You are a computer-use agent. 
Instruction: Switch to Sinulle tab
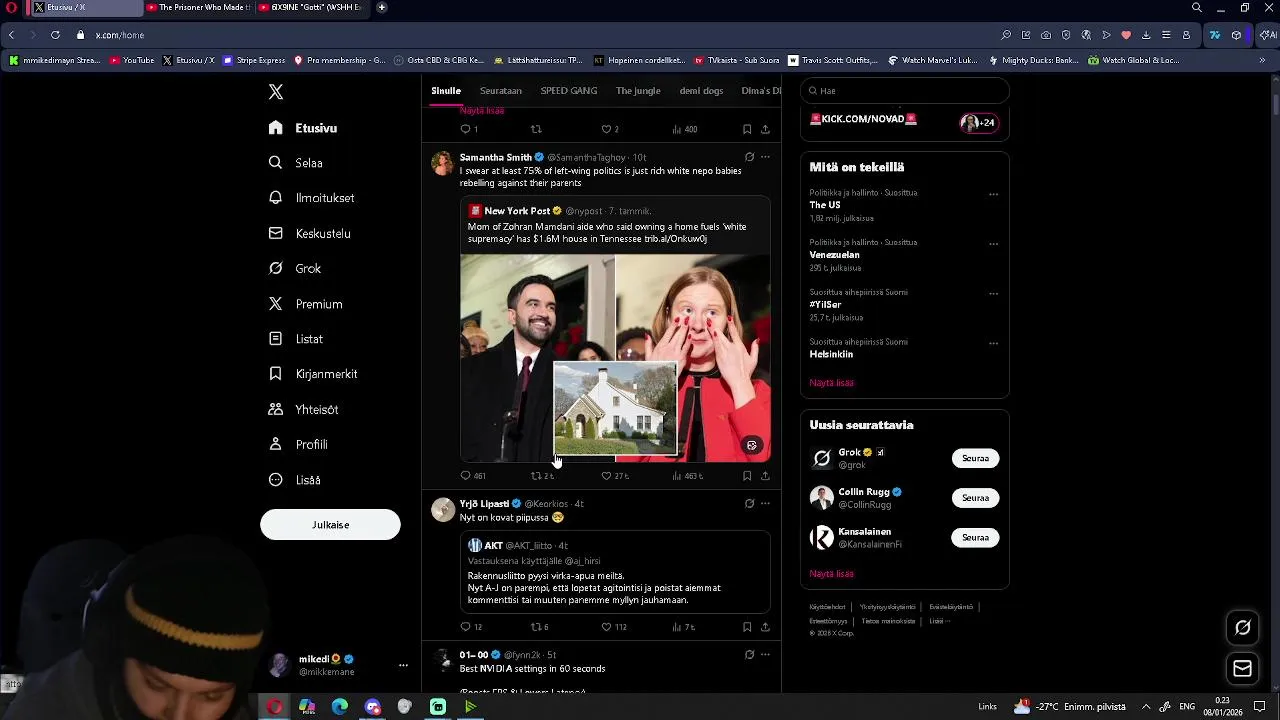[446, 91]
